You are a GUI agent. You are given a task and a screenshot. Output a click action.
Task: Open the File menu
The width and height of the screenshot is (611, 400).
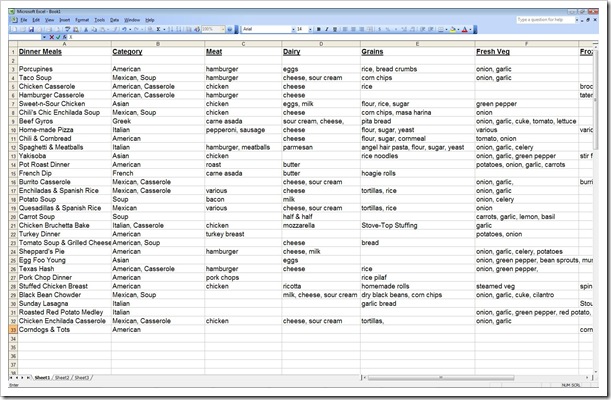[x=24, y=20]
